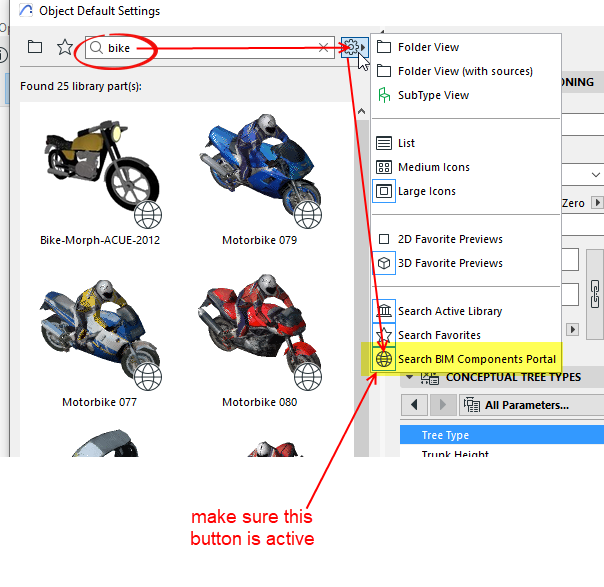Screen dimensions: 604x587
Task: Open the gear settings dropdown button
Action: pos(354,47)
